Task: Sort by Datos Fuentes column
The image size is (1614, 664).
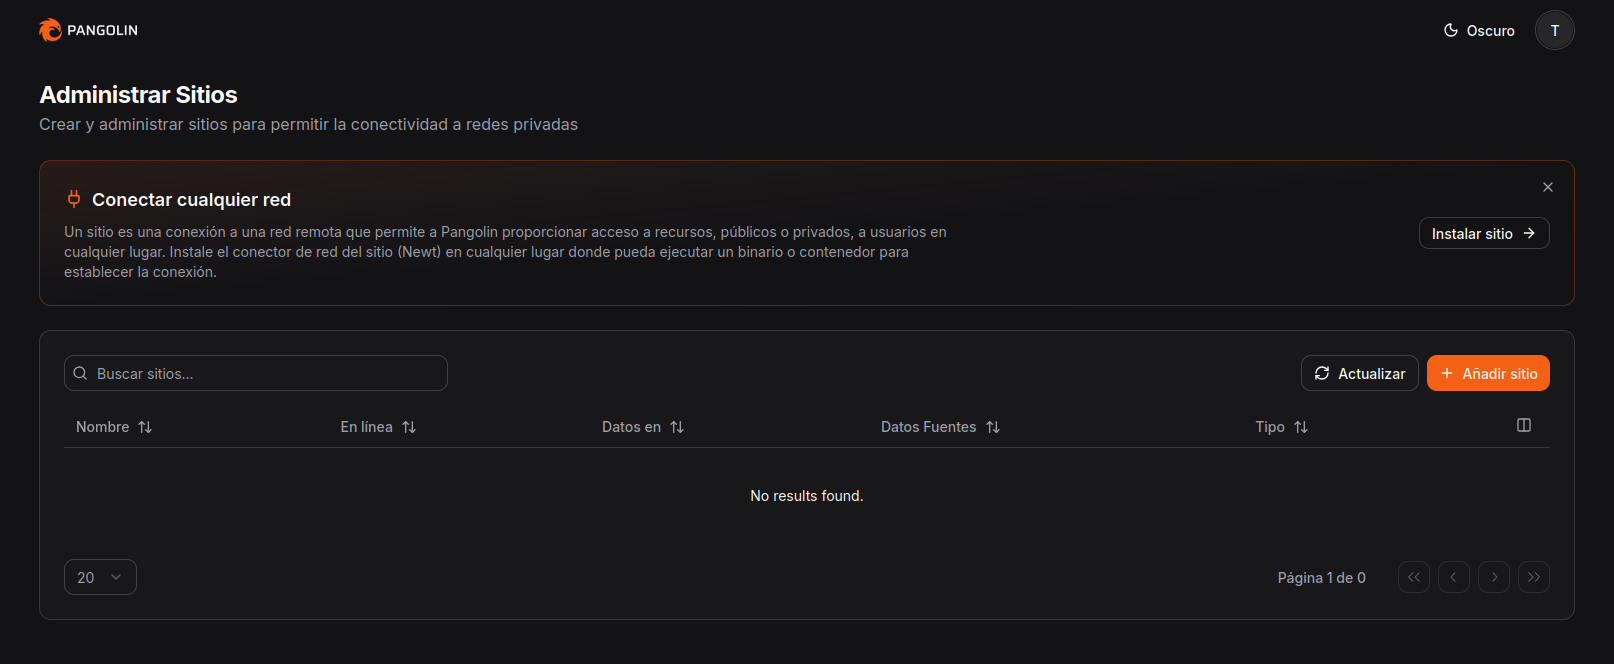Action: pyautogui.click(x=940, y=427)
